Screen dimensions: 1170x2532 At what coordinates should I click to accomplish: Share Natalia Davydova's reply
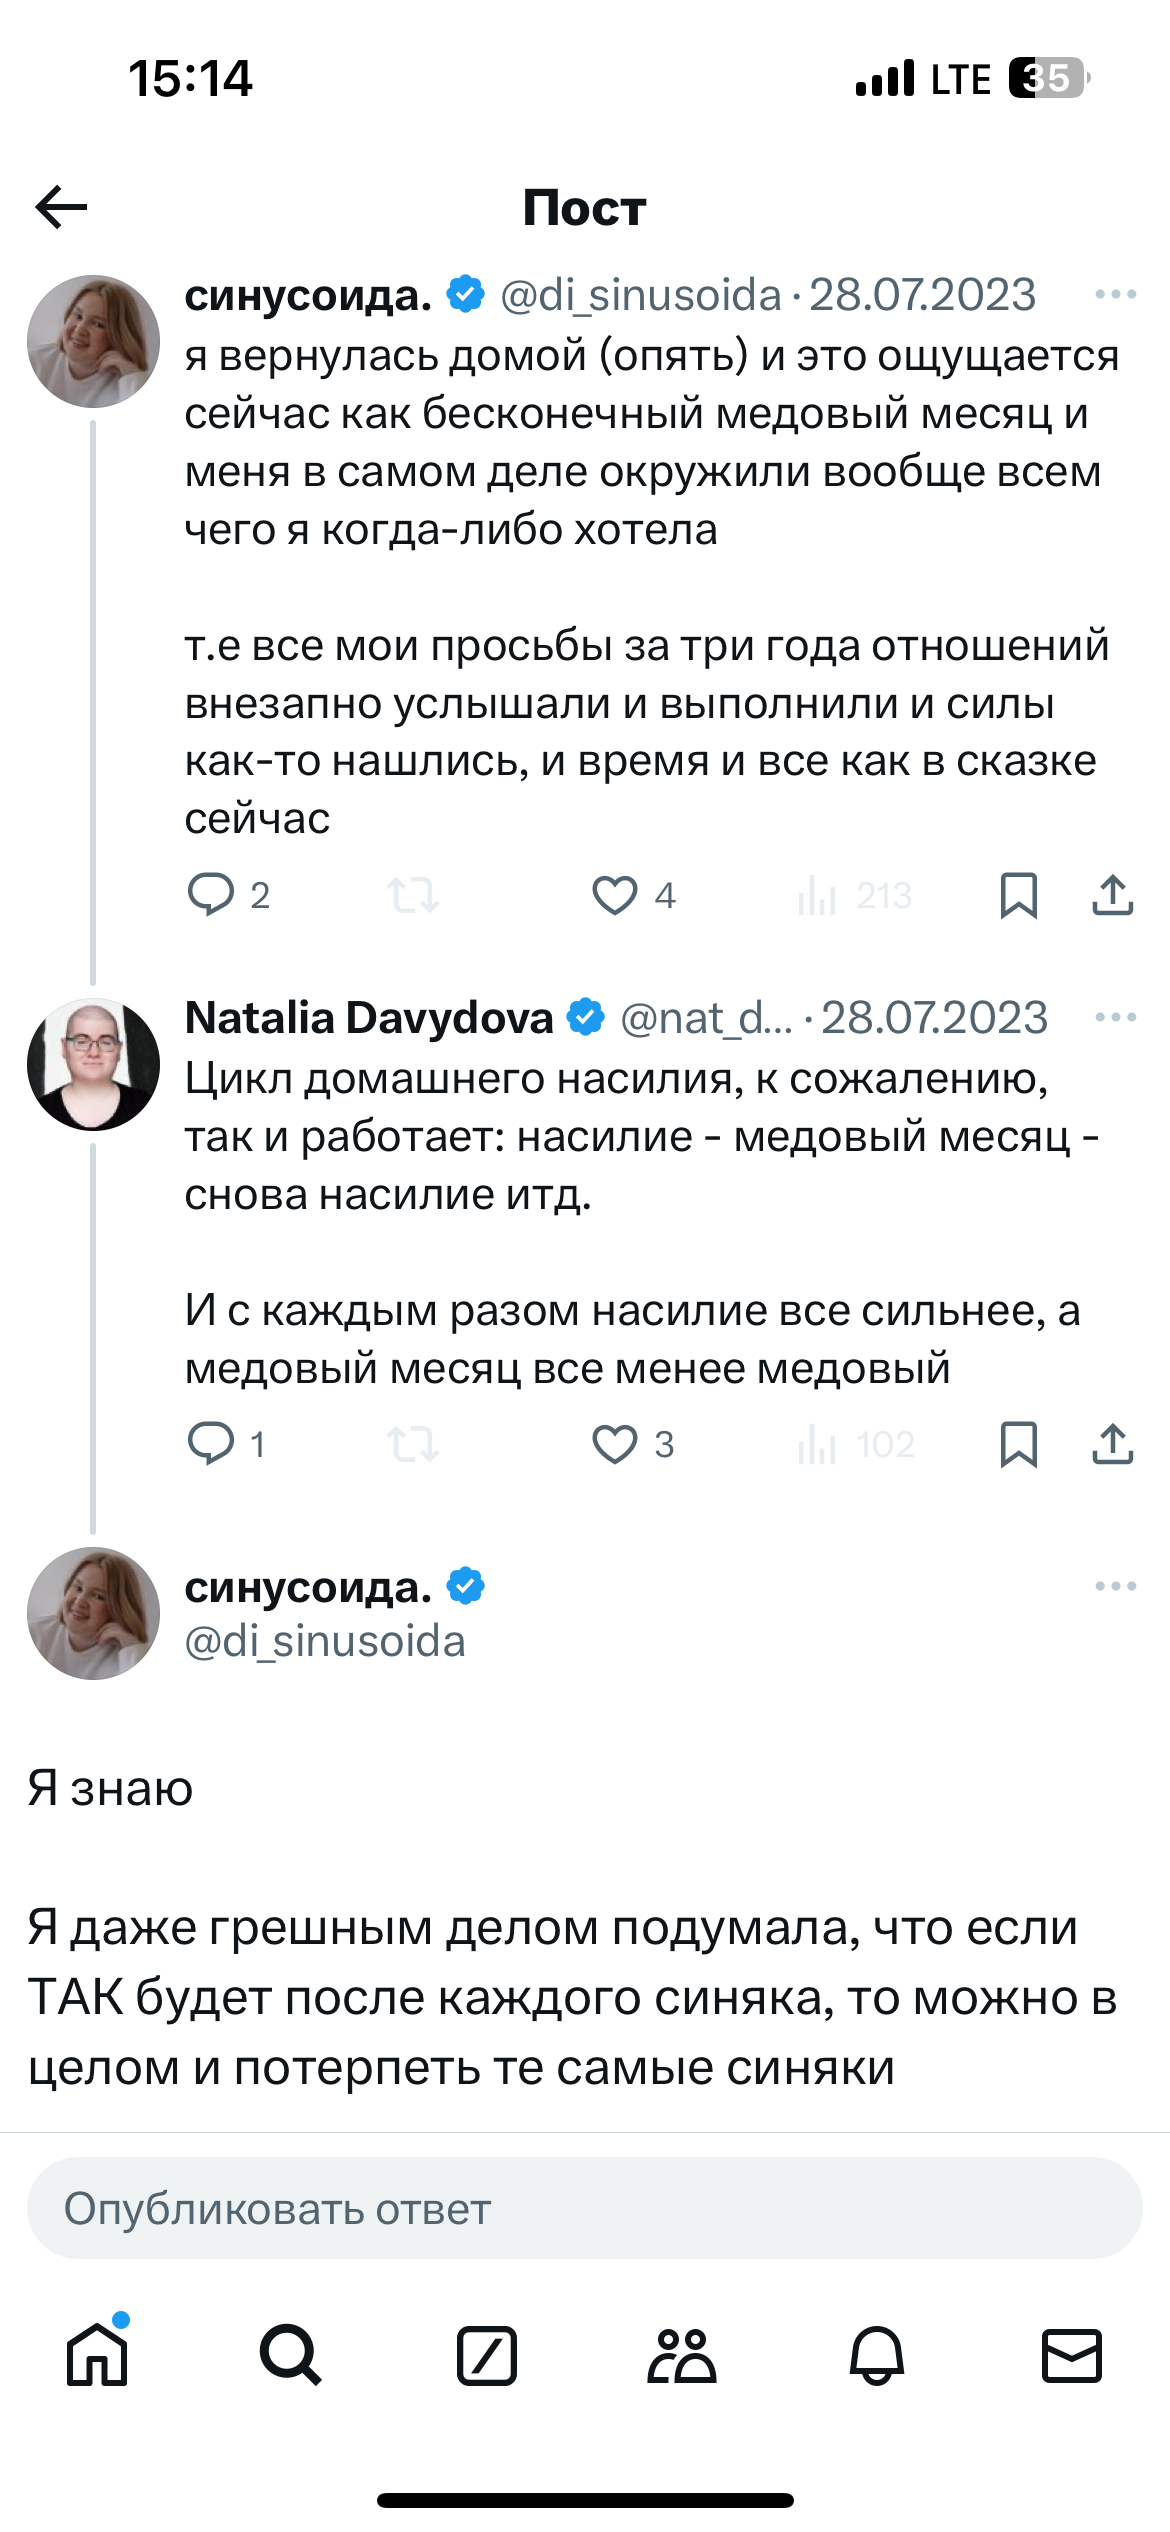pyautogui.click(x=1112, y=1444)
